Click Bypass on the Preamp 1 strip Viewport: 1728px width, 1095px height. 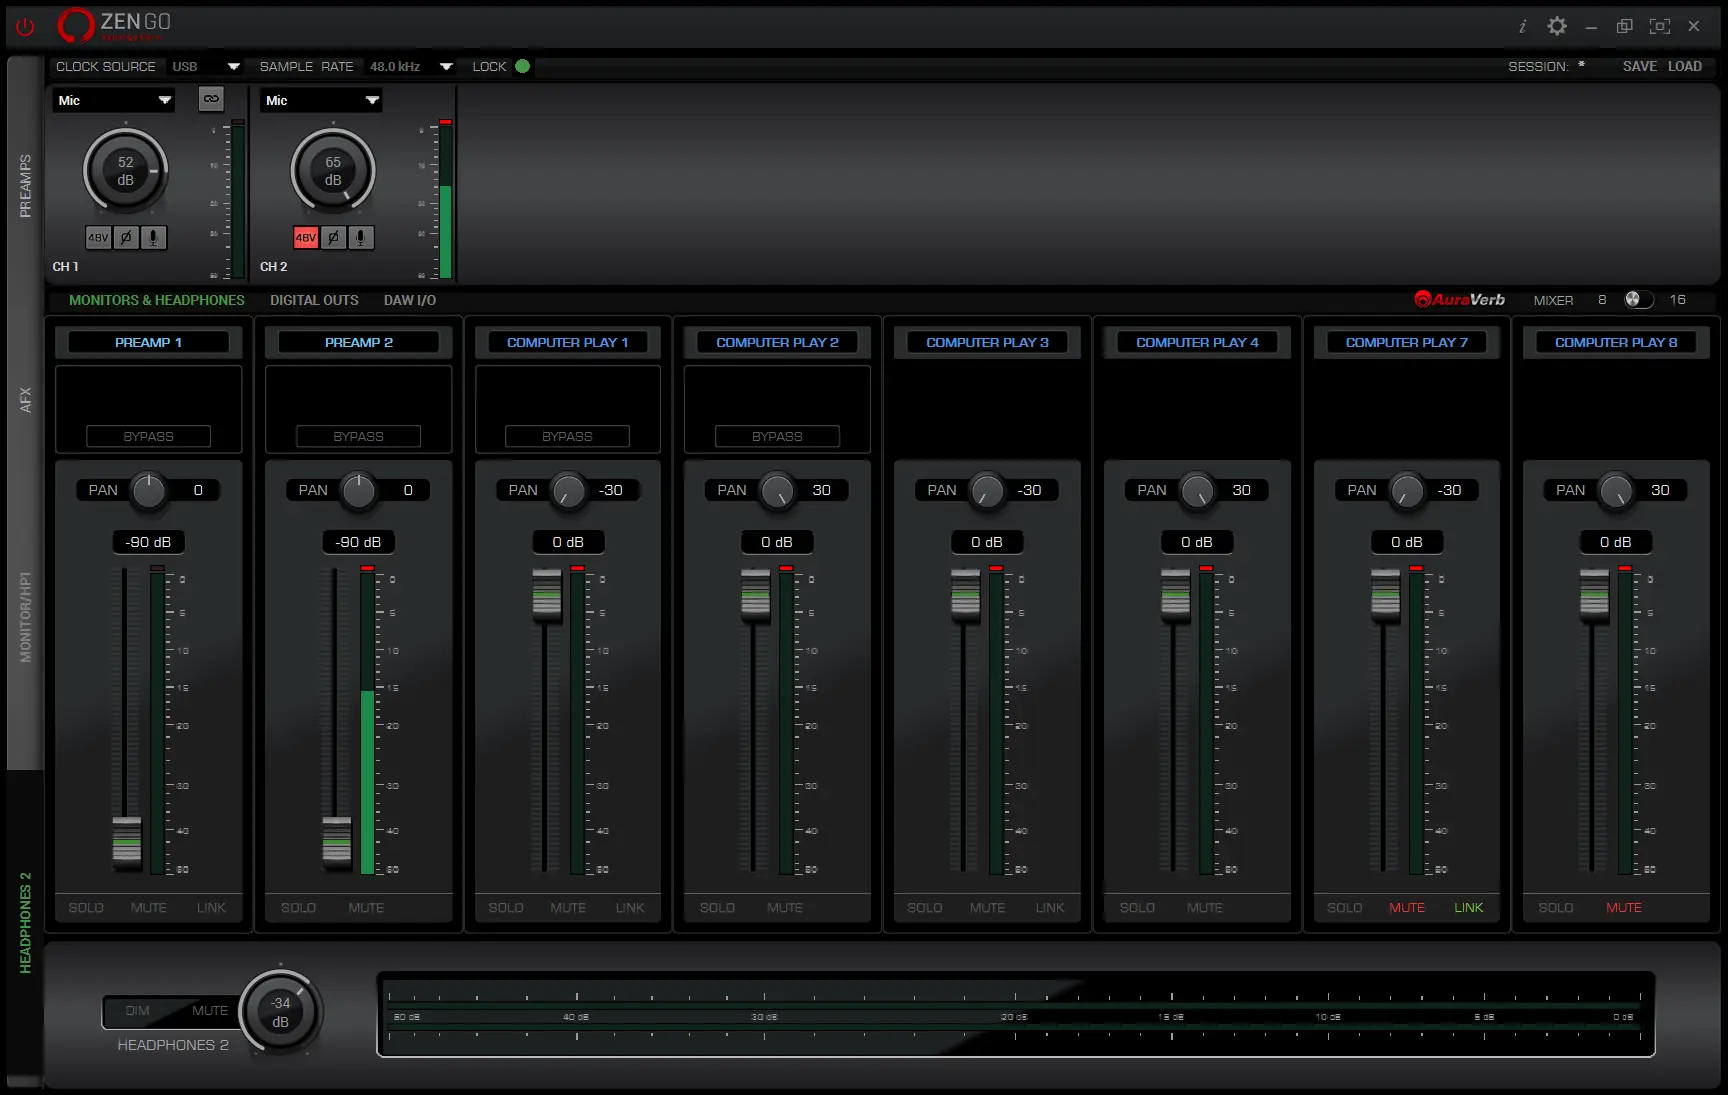[x=148, y=437]
